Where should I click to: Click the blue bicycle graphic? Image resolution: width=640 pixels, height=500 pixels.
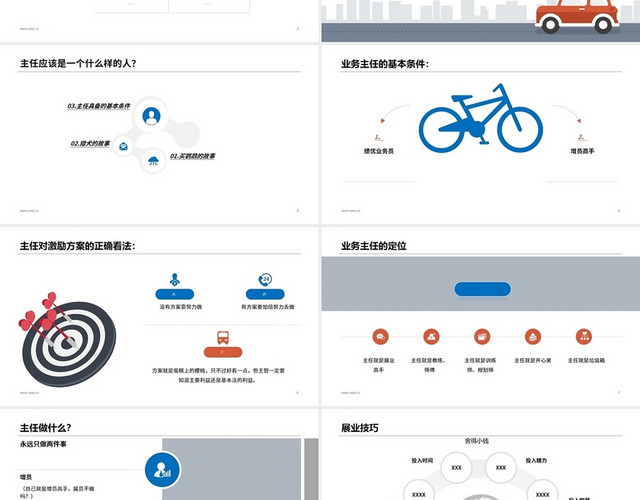coord(481,118)
